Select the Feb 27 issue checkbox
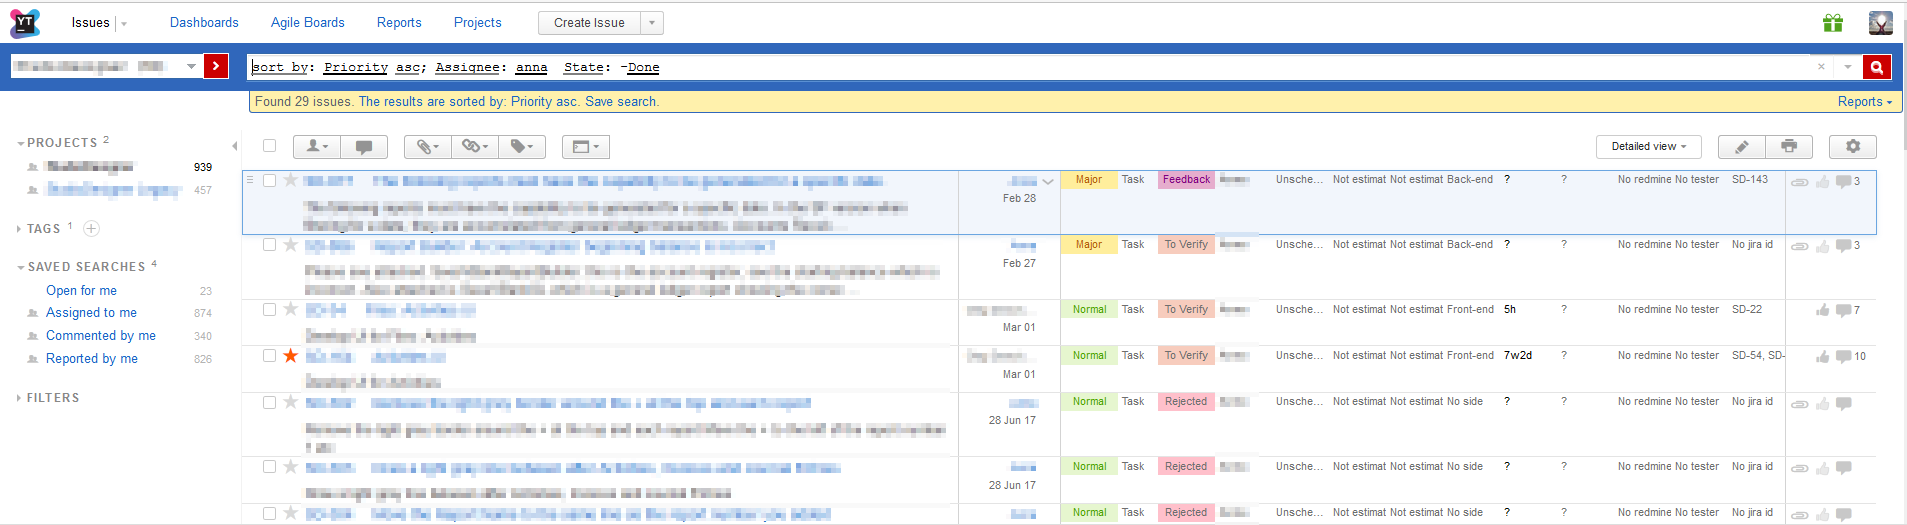Image resolution: width=1907 pixels, height=525 pixels. pyautogui.click(x=270, y=245)
